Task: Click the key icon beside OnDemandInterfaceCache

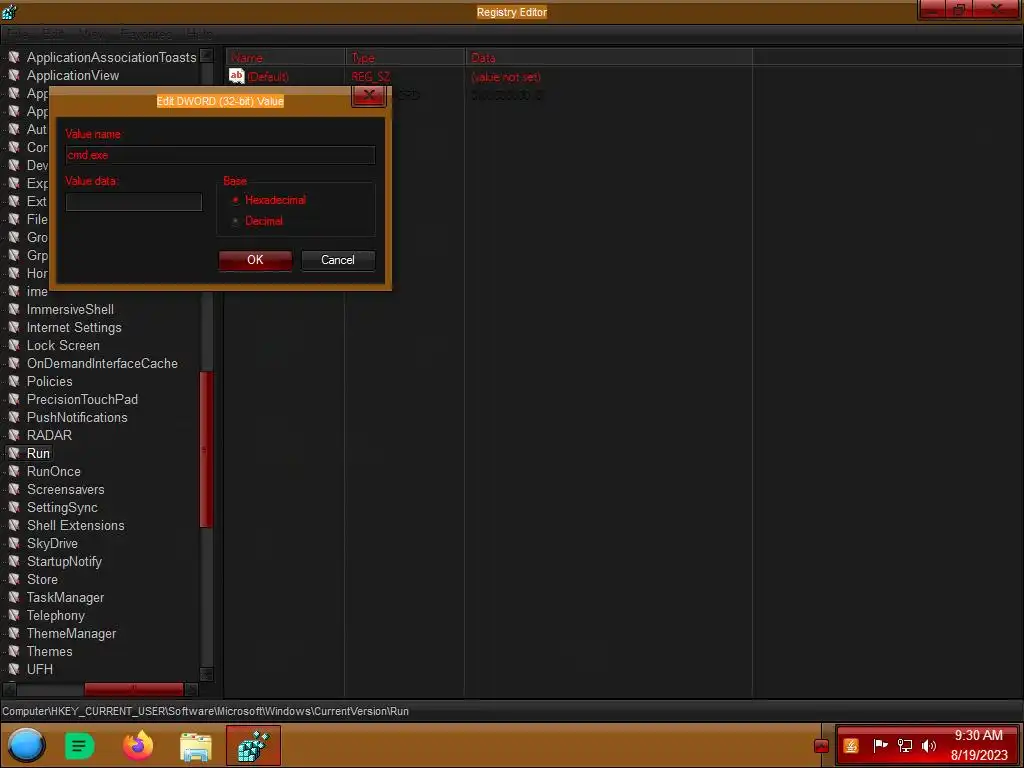Action: 14,363
